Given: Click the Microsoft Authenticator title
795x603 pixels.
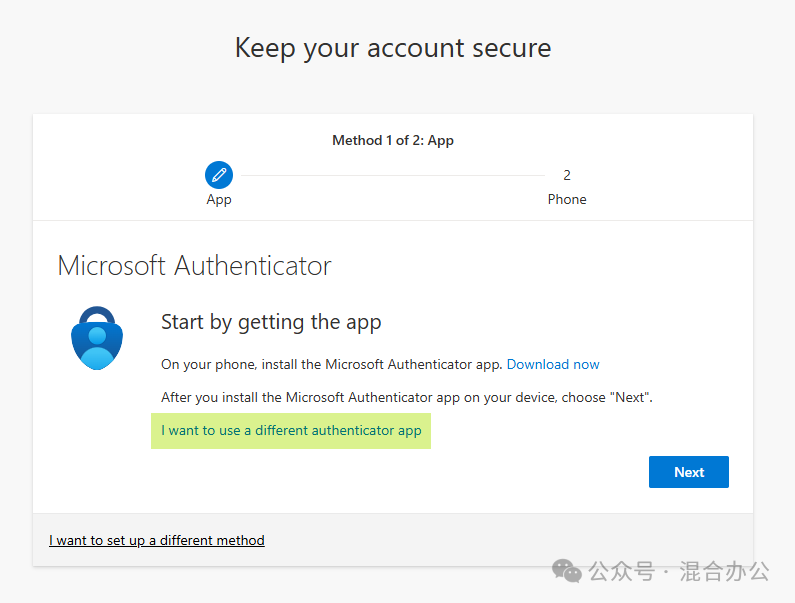Looking at the screenshot, I should (194, 266).
